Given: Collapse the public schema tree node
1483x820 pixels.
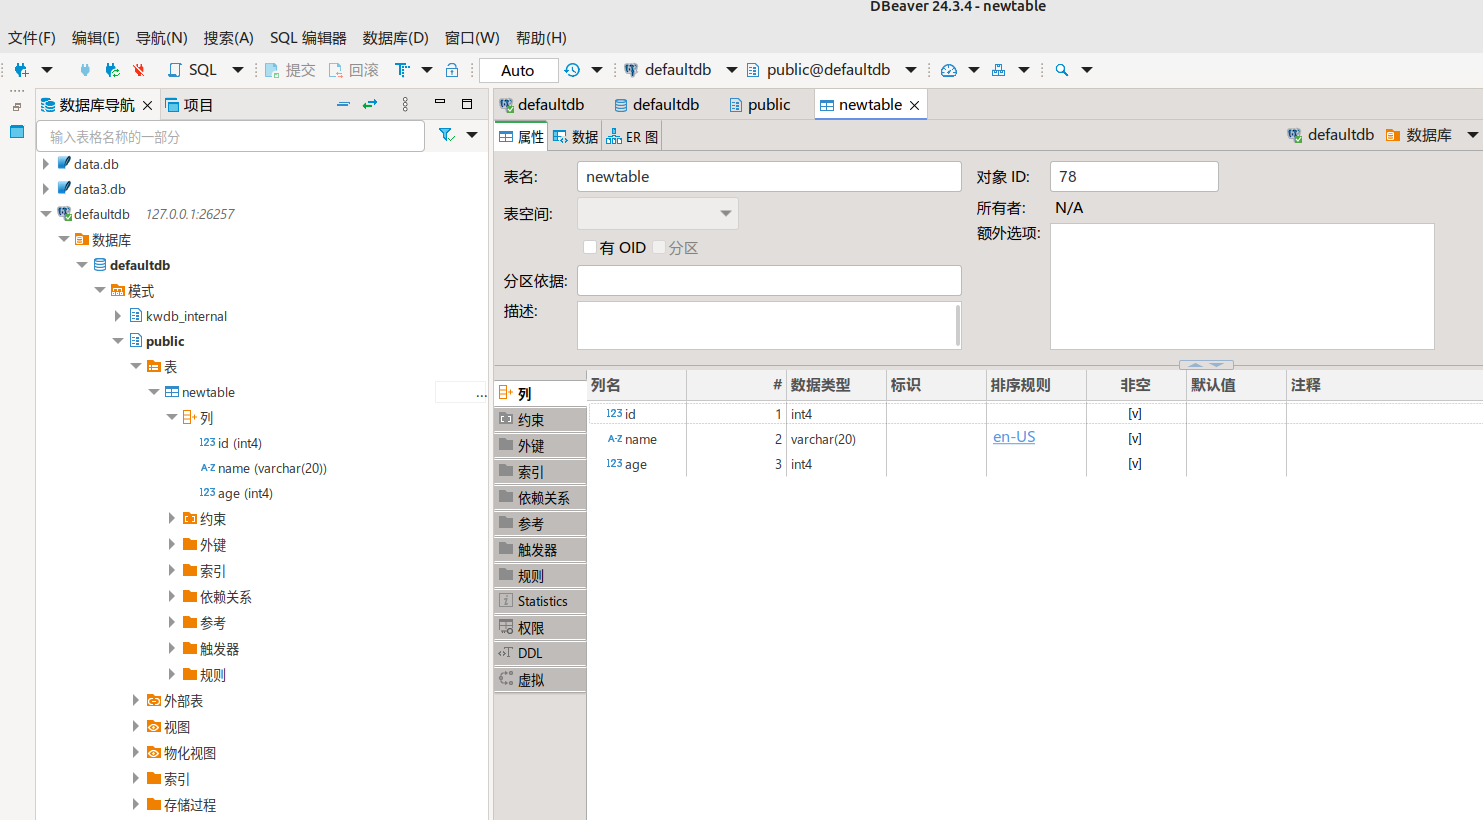Looking at the screenshot, I should (118, 341).
